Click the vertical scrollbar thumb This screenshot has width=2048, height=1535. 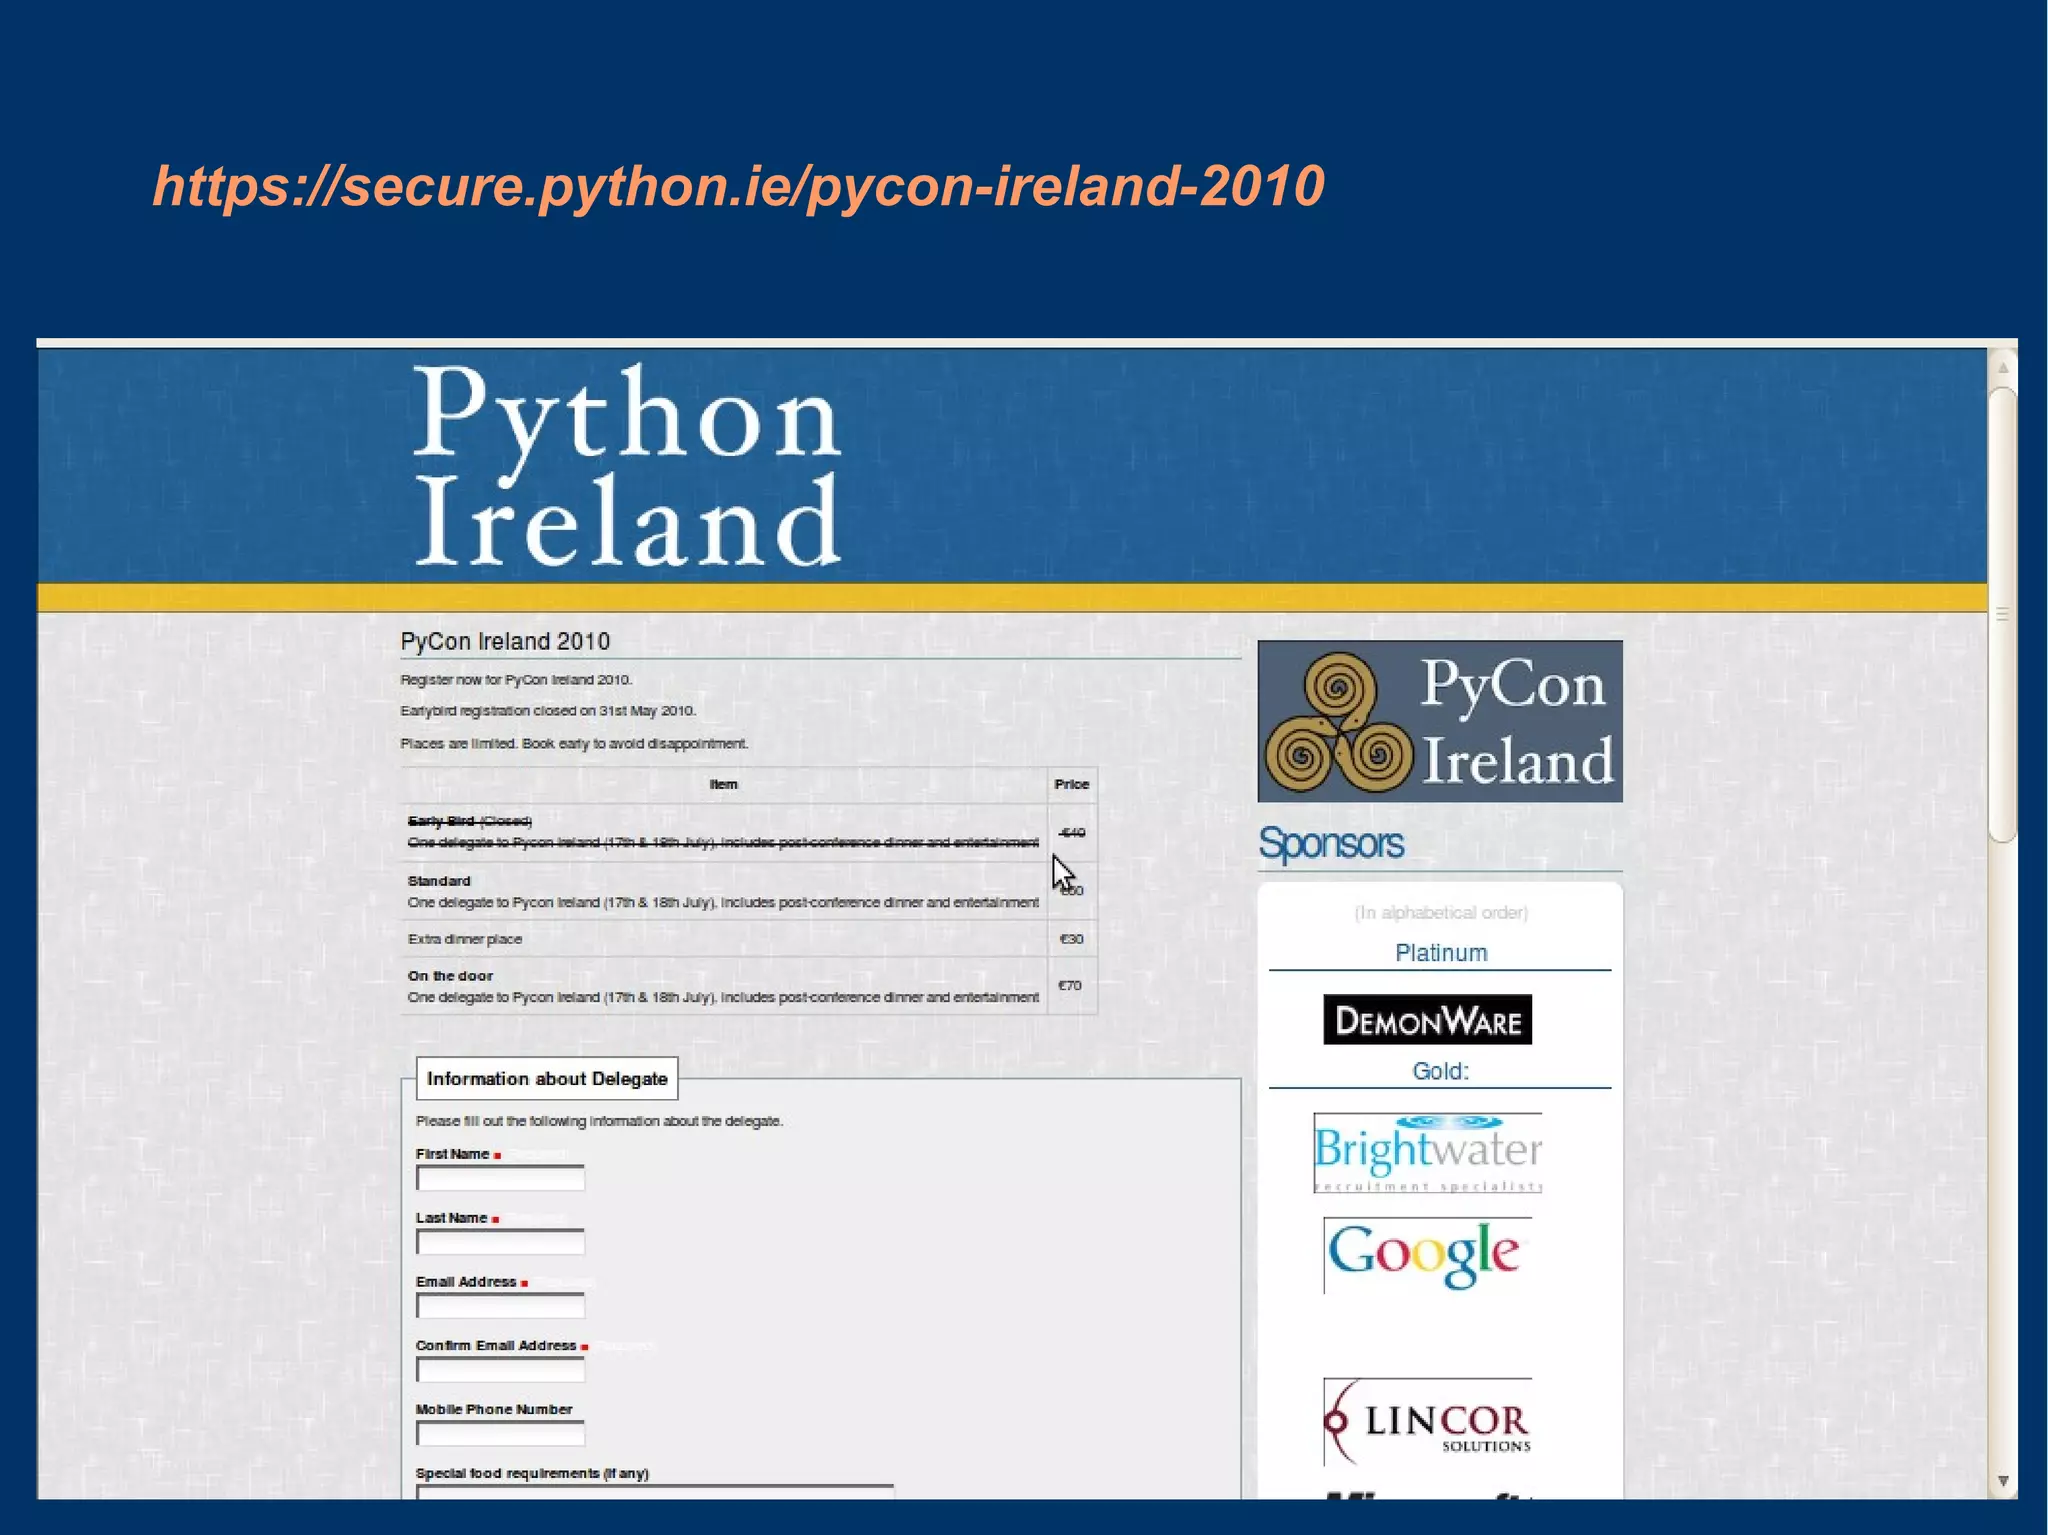pos(2002,614)
